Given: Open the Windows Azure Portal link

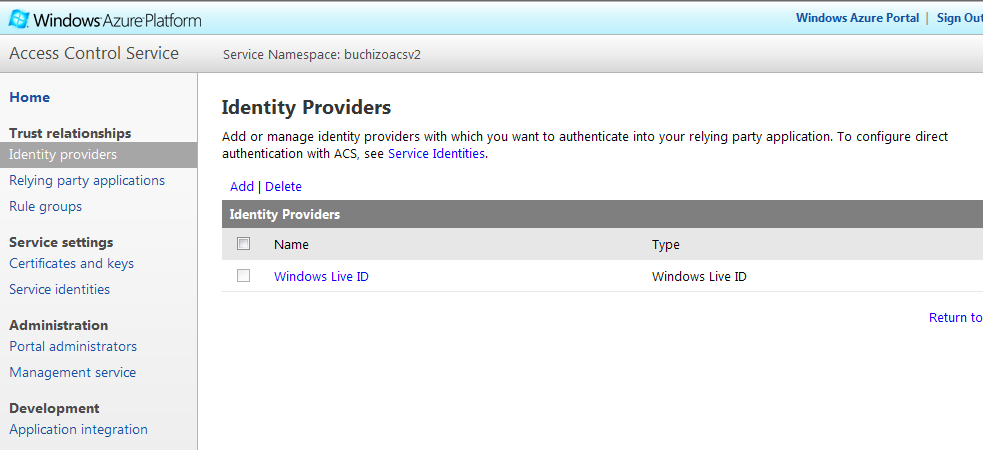Looking at the screenshot, I should [x=857, y=18].
